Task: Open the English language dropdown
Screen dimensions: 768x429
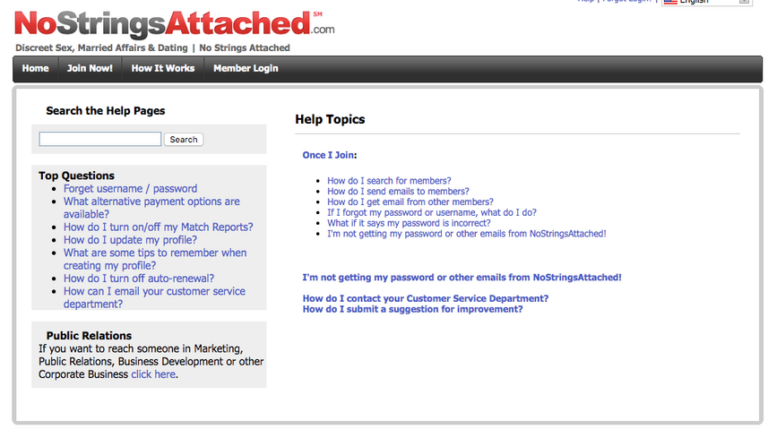Action: point(707,2)
